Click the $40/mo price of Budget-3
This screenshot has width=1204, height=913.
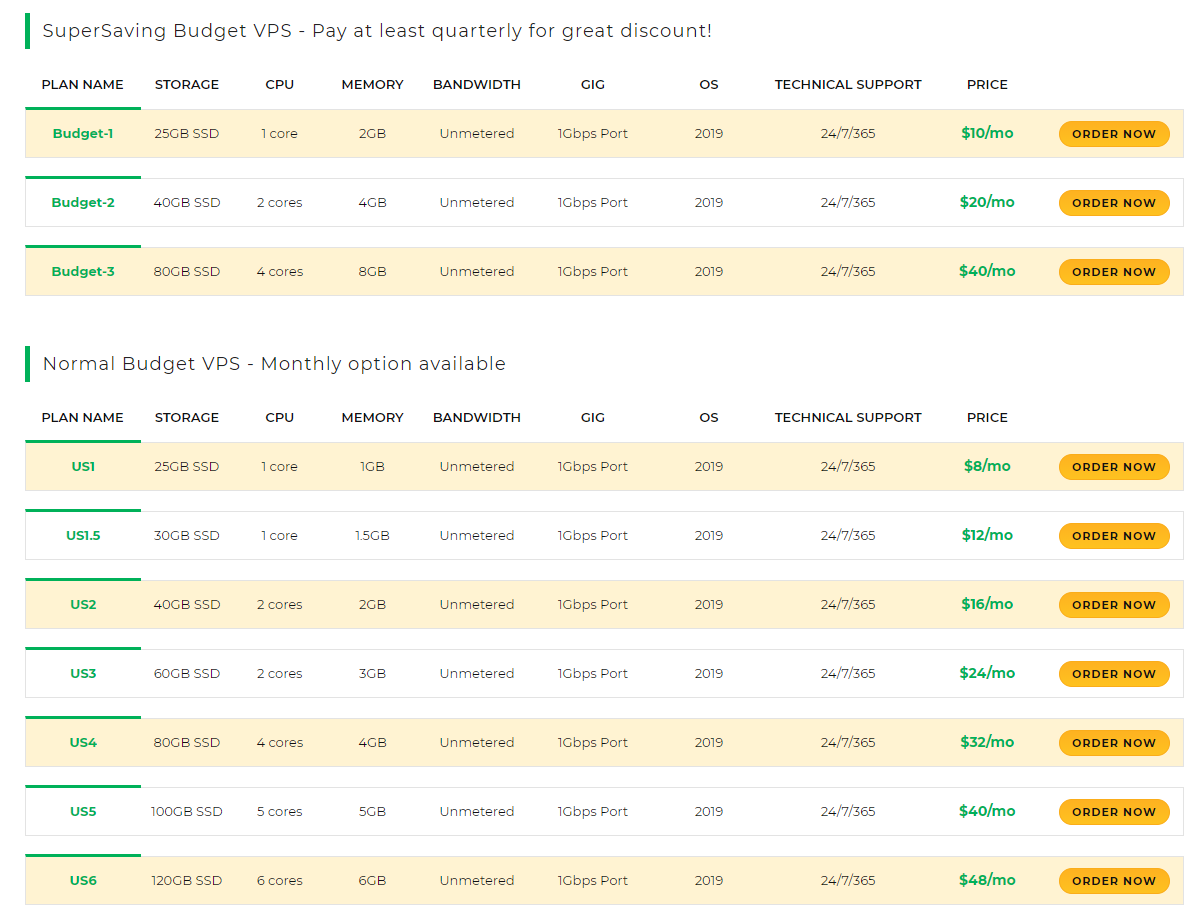click(987, 271)
